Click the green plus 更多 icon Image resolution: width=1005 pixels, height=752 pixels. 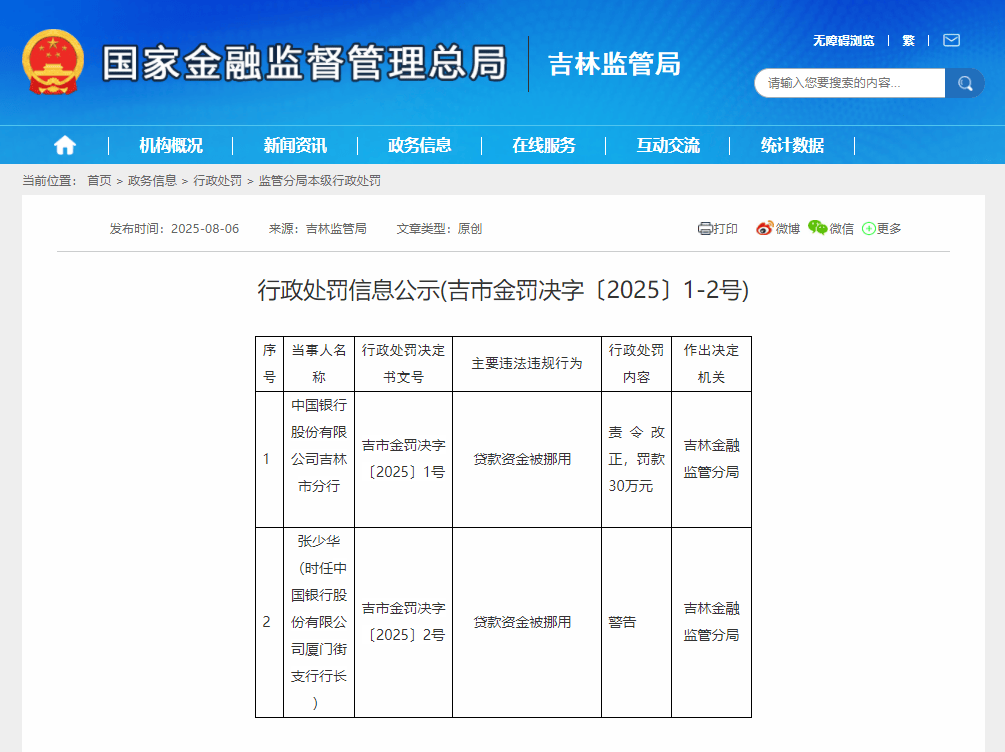click(x=868, y=229)
